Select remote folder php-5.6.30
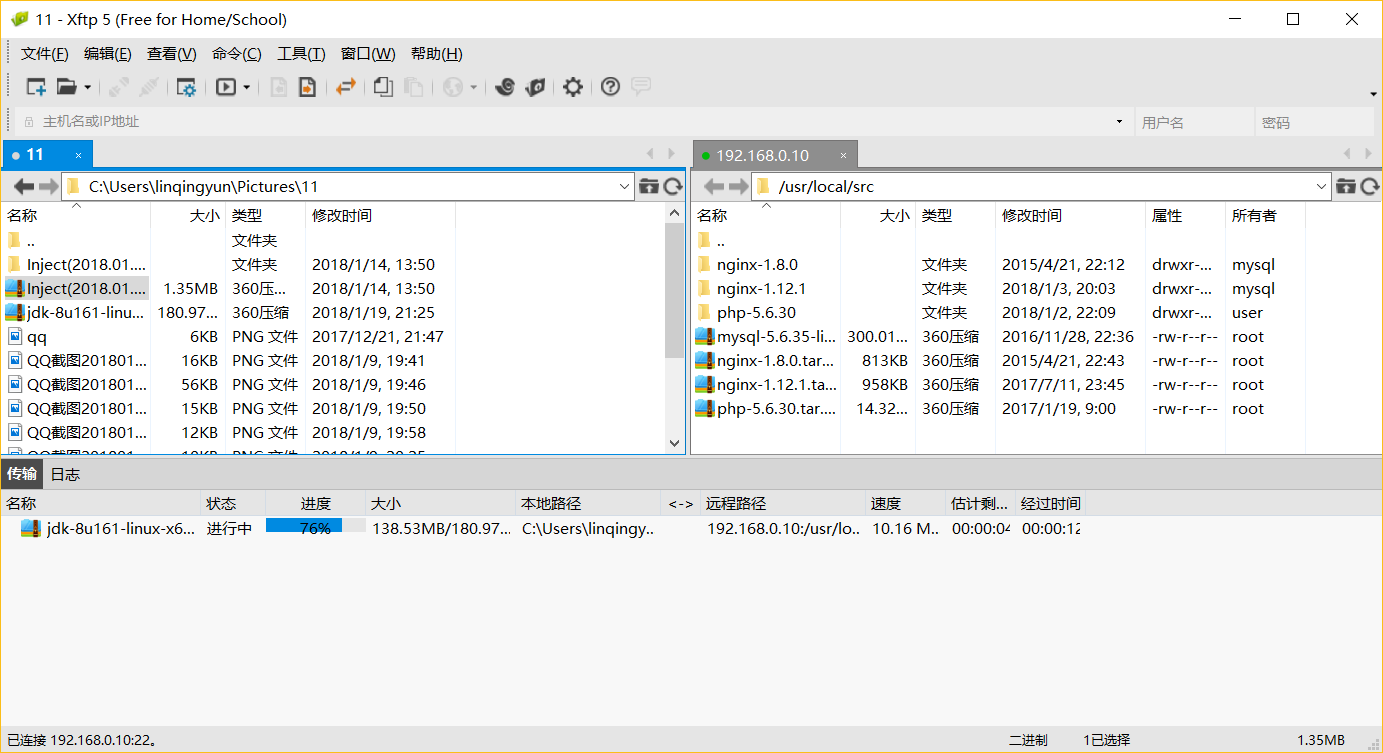The height and width of the screenshot is (753, 1383). [x=746, y=312]
